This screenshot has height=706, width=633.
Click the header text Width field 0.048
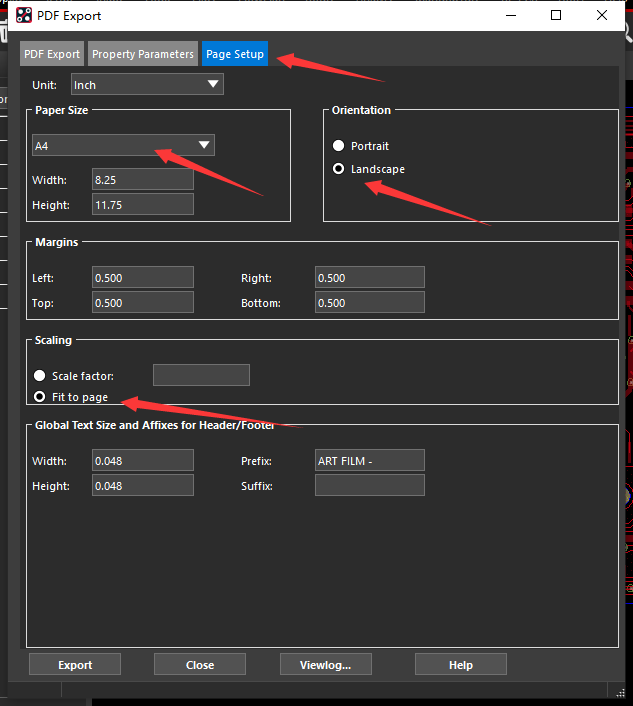143,461
